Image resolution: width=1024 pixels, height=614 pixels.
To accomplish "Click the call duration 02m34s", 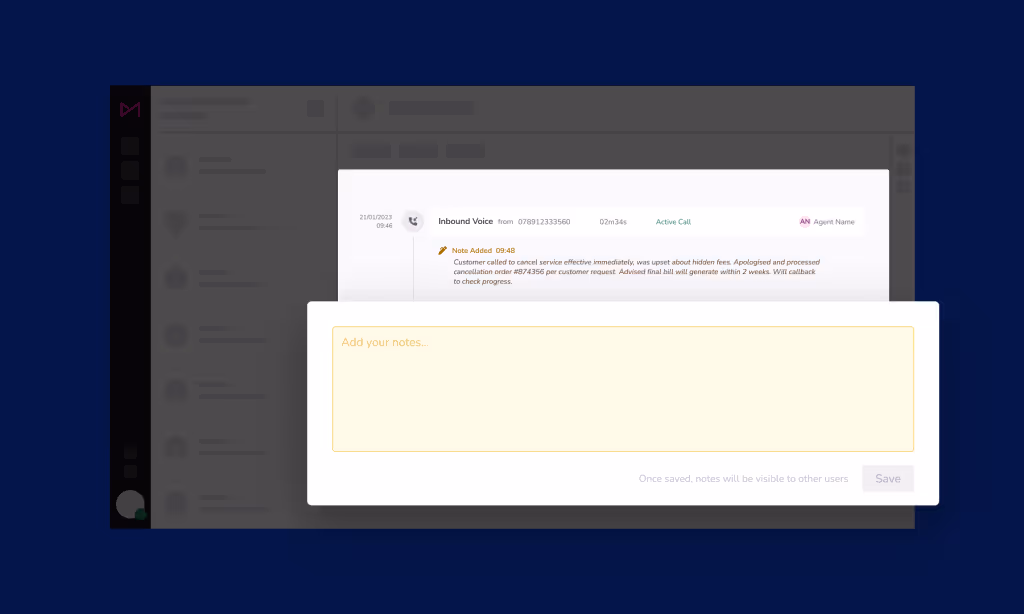I will point(613,222).
